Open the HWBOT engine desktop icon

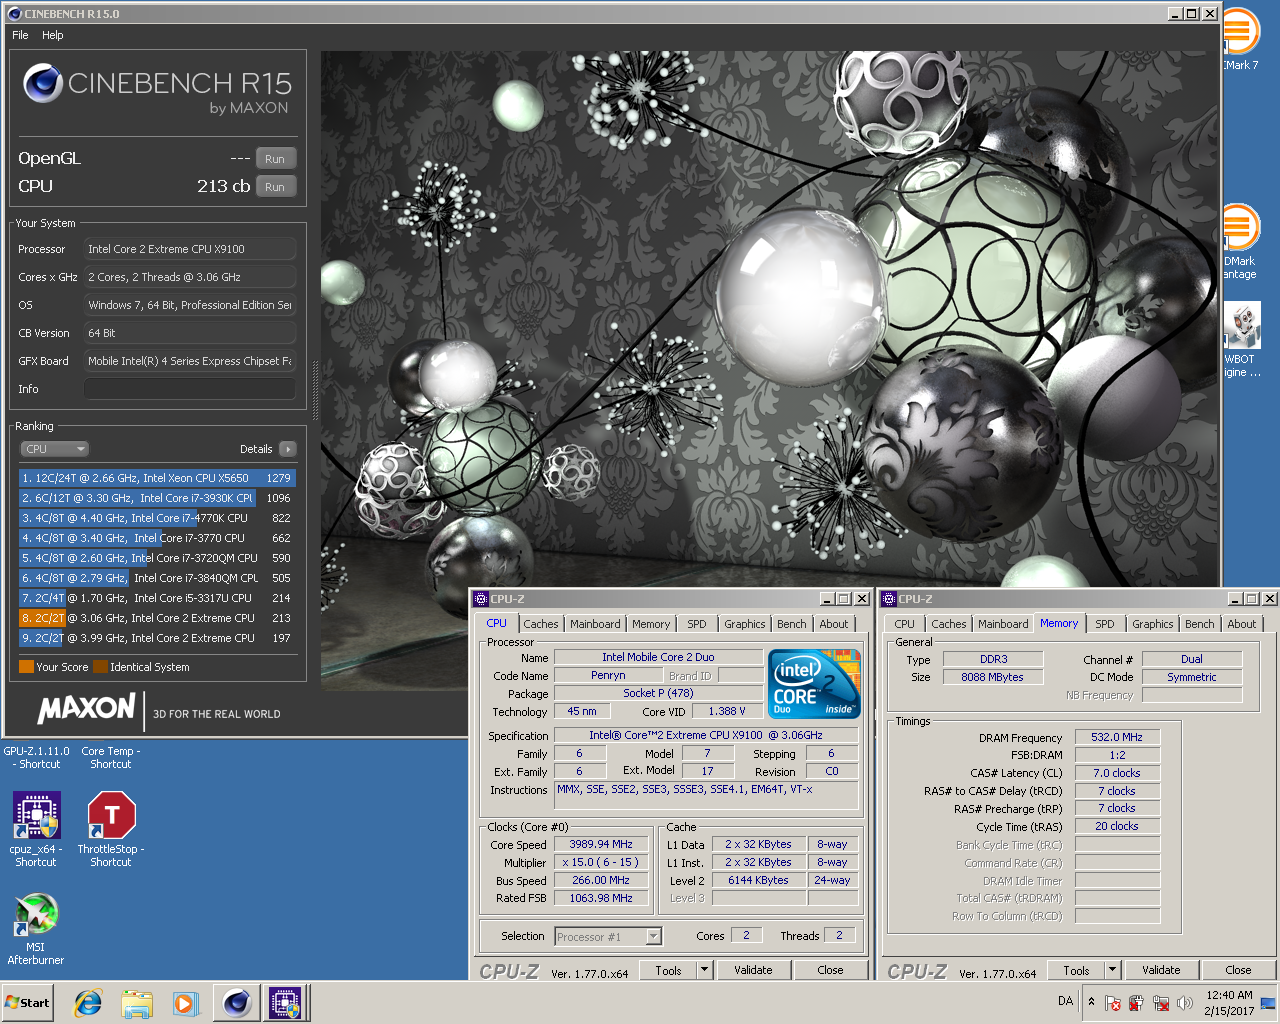[x=1241, y=340]
